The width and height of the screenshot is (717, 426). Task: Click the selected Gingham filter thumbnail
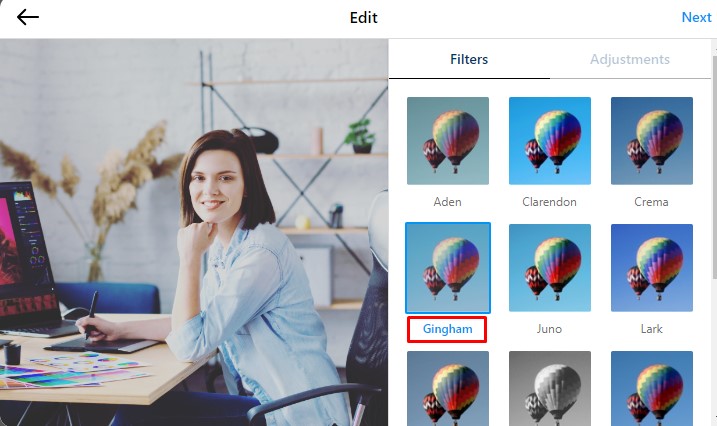[x=448, y=268]
